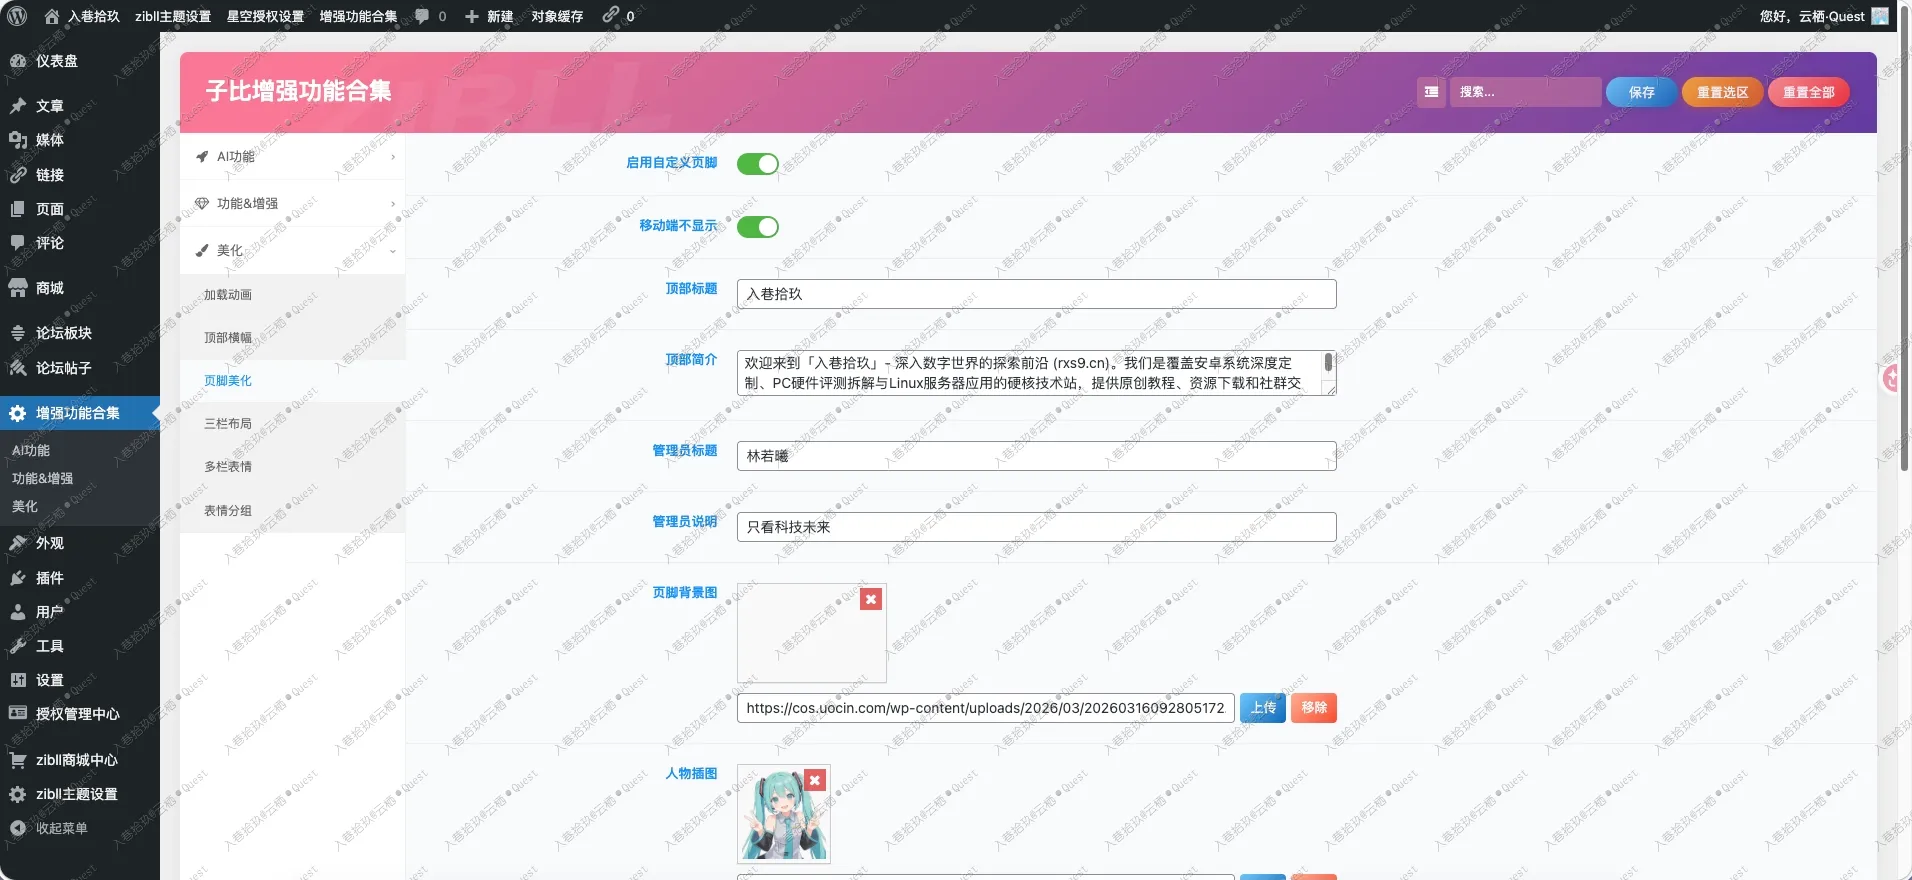Click the 插件 plugin icon
Image resolution: width=1912 pixels, height=880 pixels.
[18, 578]
